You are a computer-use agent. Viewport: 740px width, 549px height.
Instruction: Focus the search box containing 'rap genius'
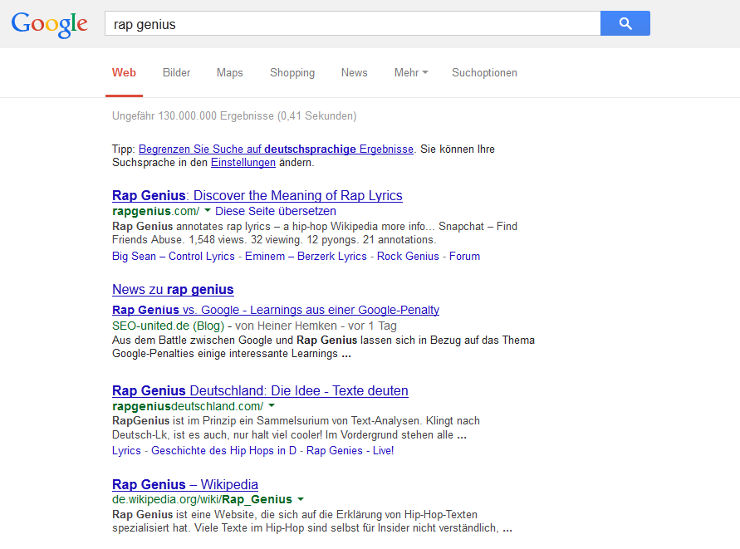click(353, 24)
